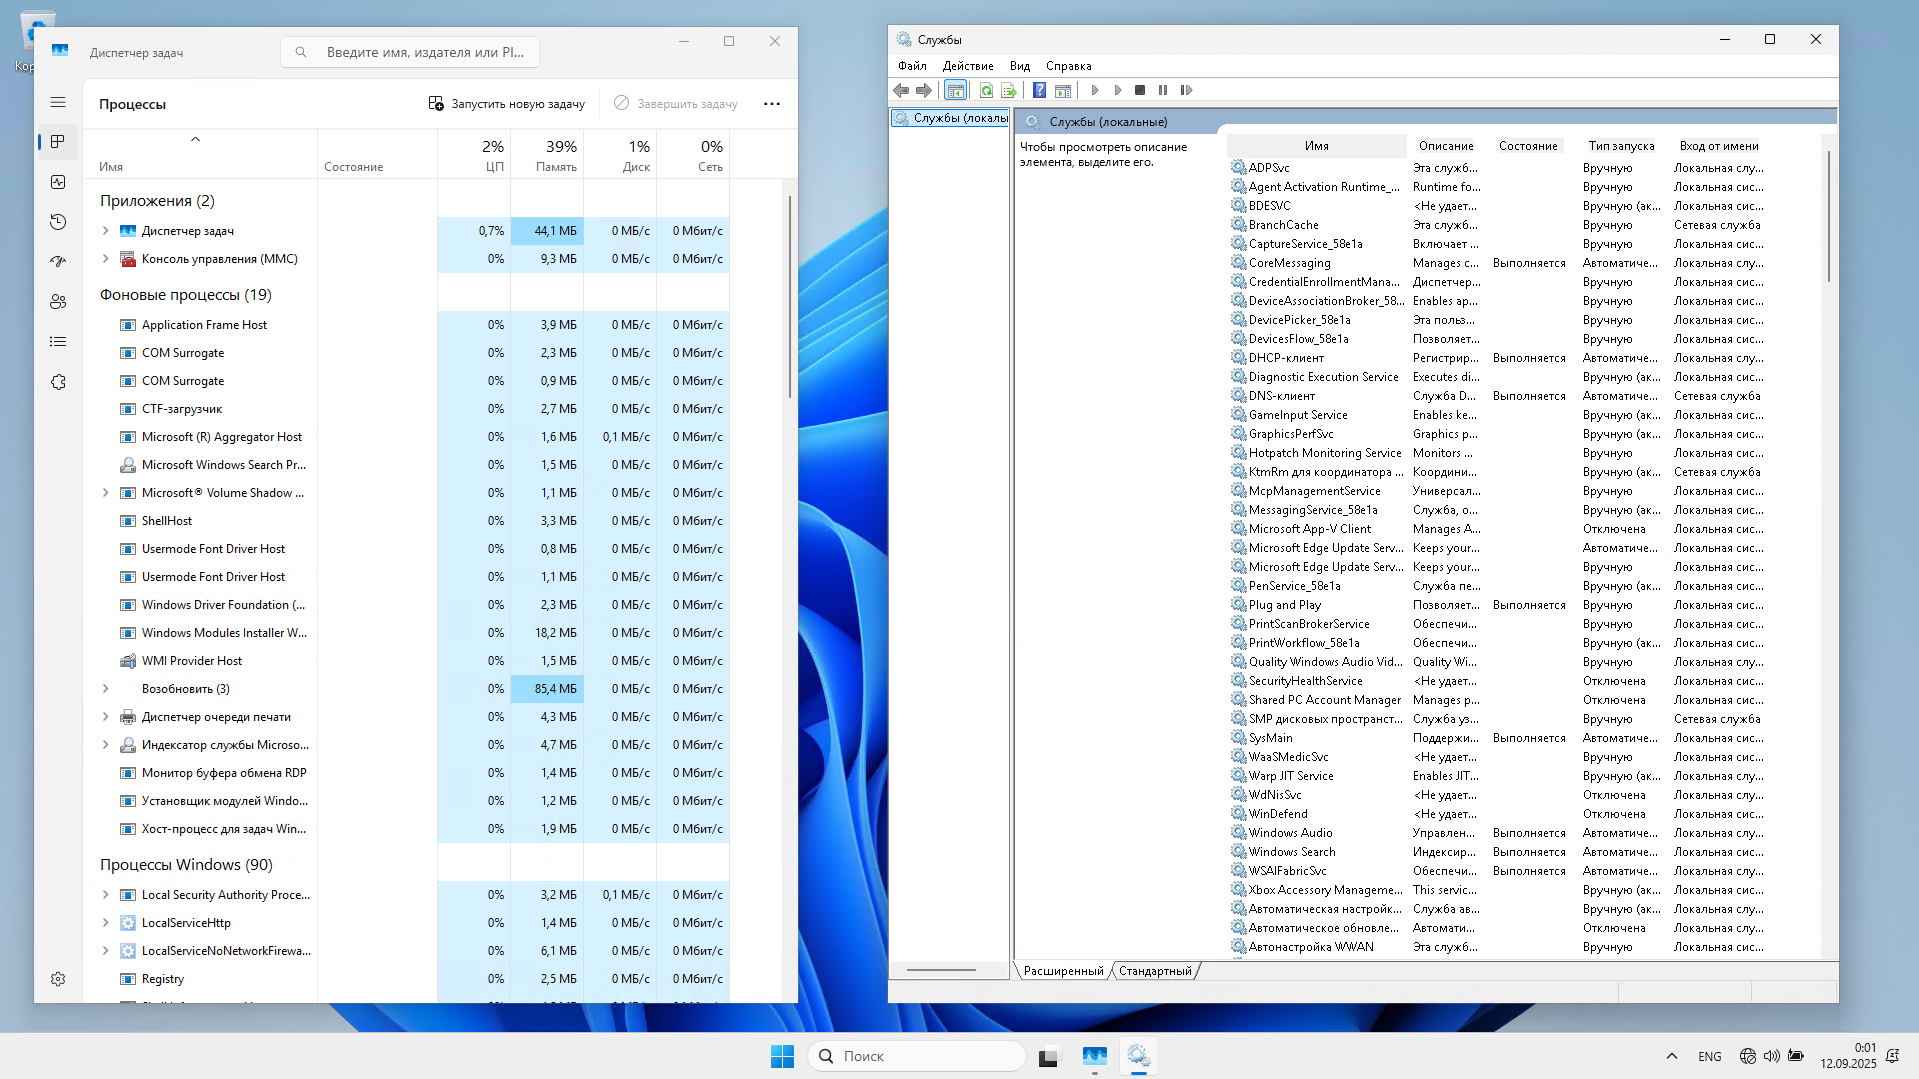Sort services by Тип запуска column
1919x1079 pixels.
[1621, 146]
